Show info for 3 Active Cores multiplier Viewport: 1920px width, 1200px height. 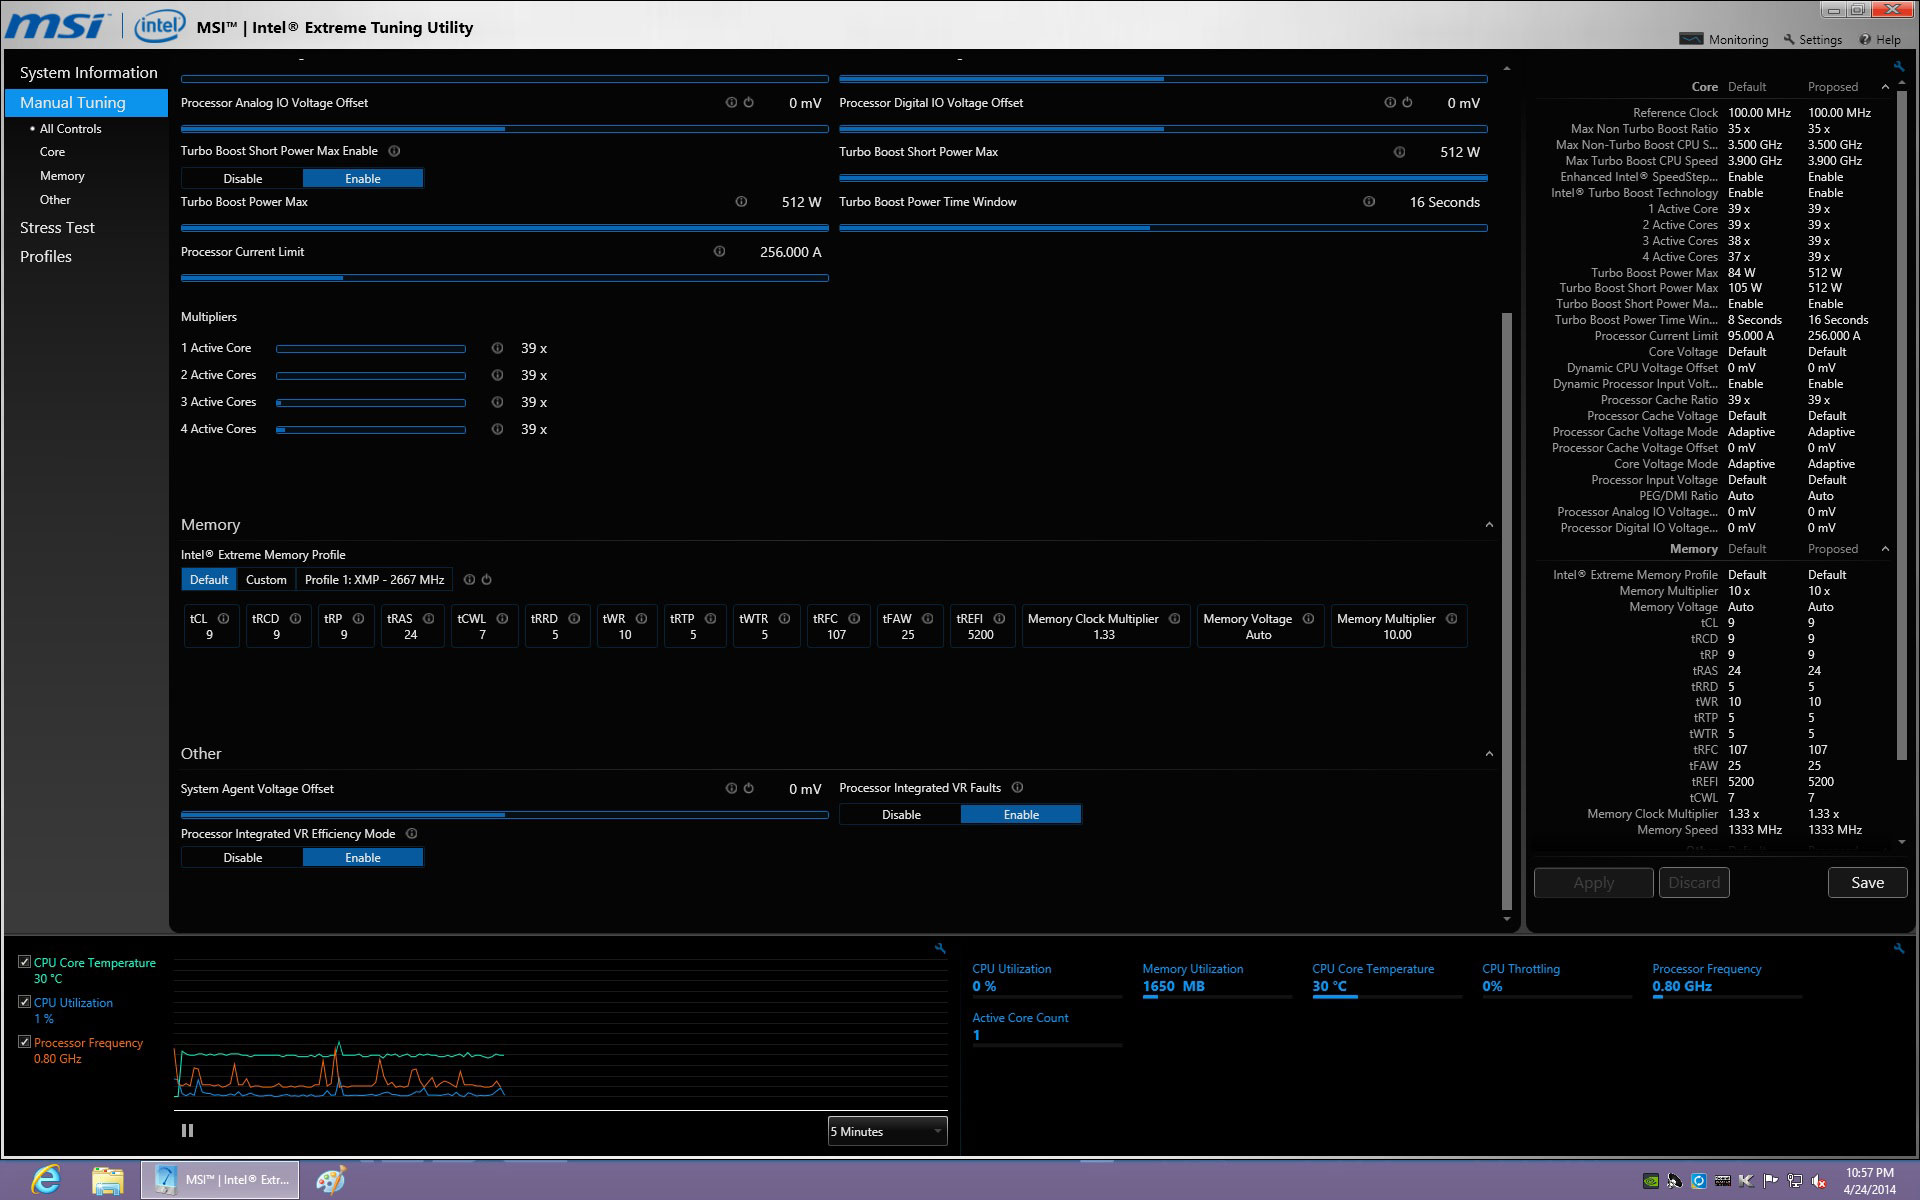tap(497, 402)
